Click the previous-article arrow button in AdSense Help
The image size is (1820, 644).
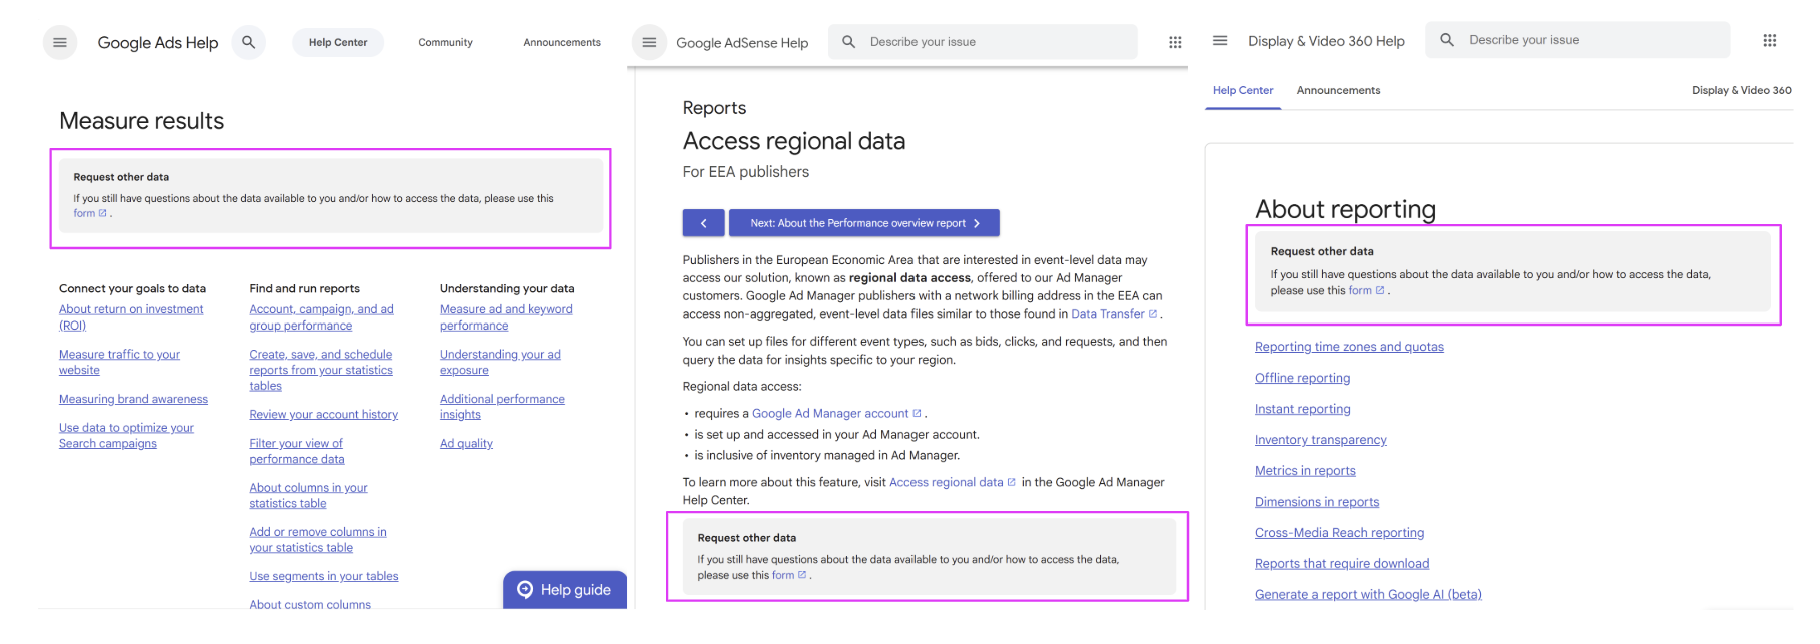click(x=703, y=223)
